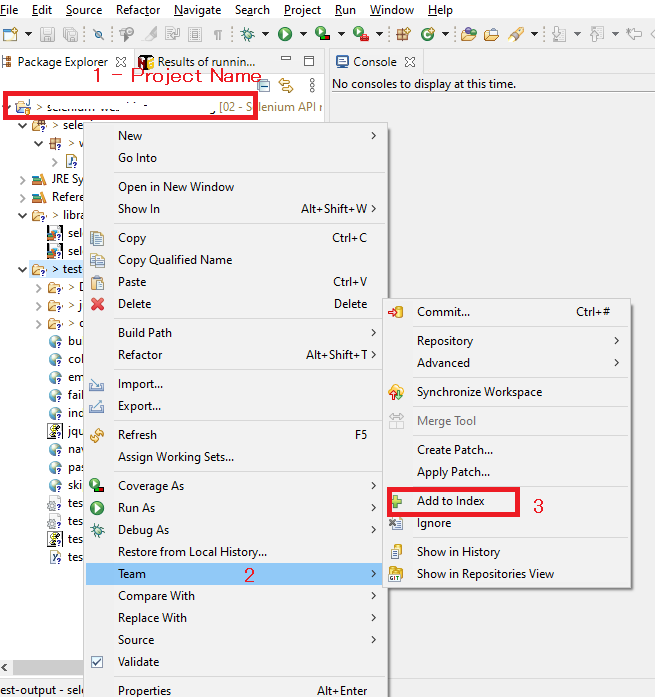The height and width of the screenshot is (697, 655).
Task: Close the Console tab with X
Action: (410, 62)
